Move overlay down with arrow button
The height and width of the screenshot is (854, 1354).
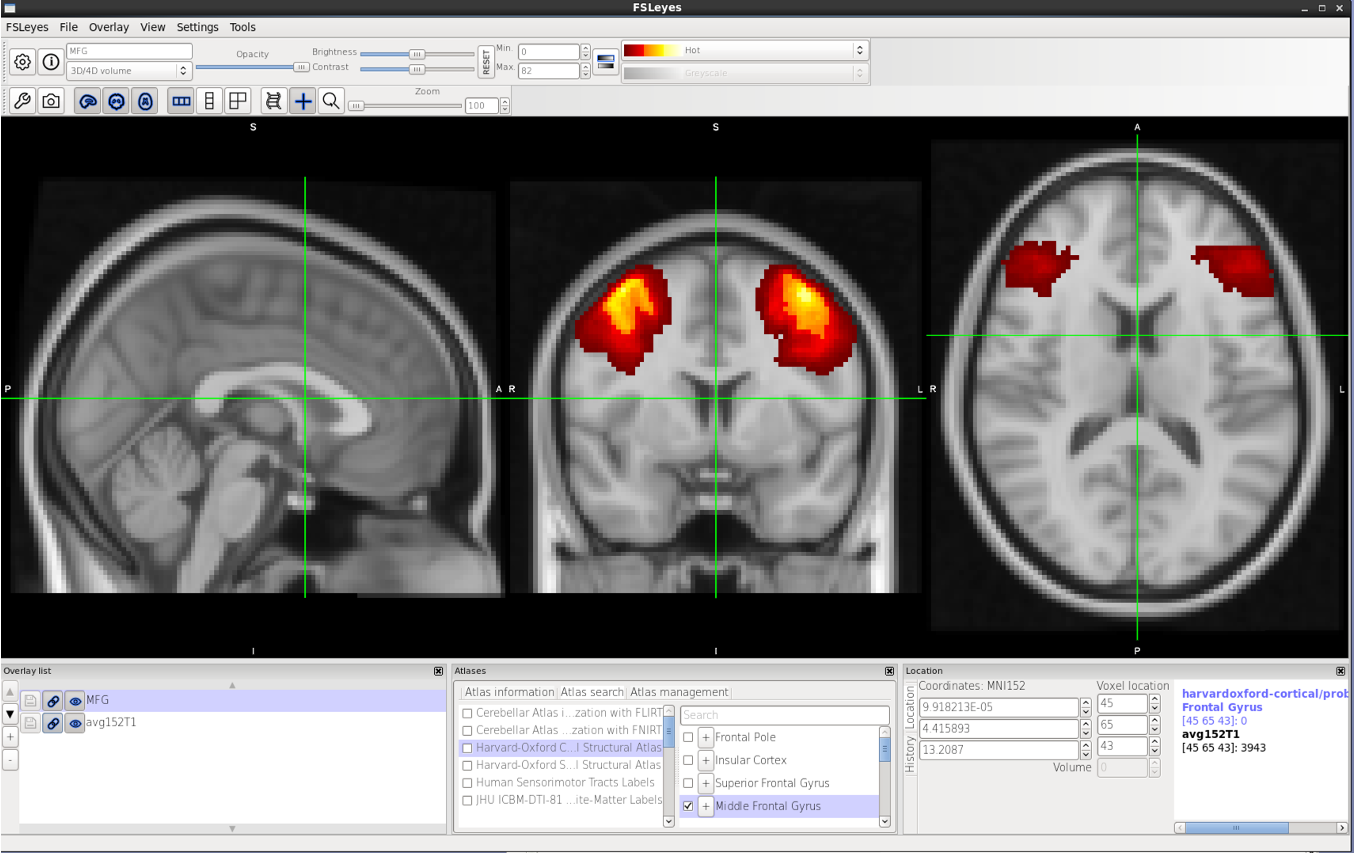10,714
